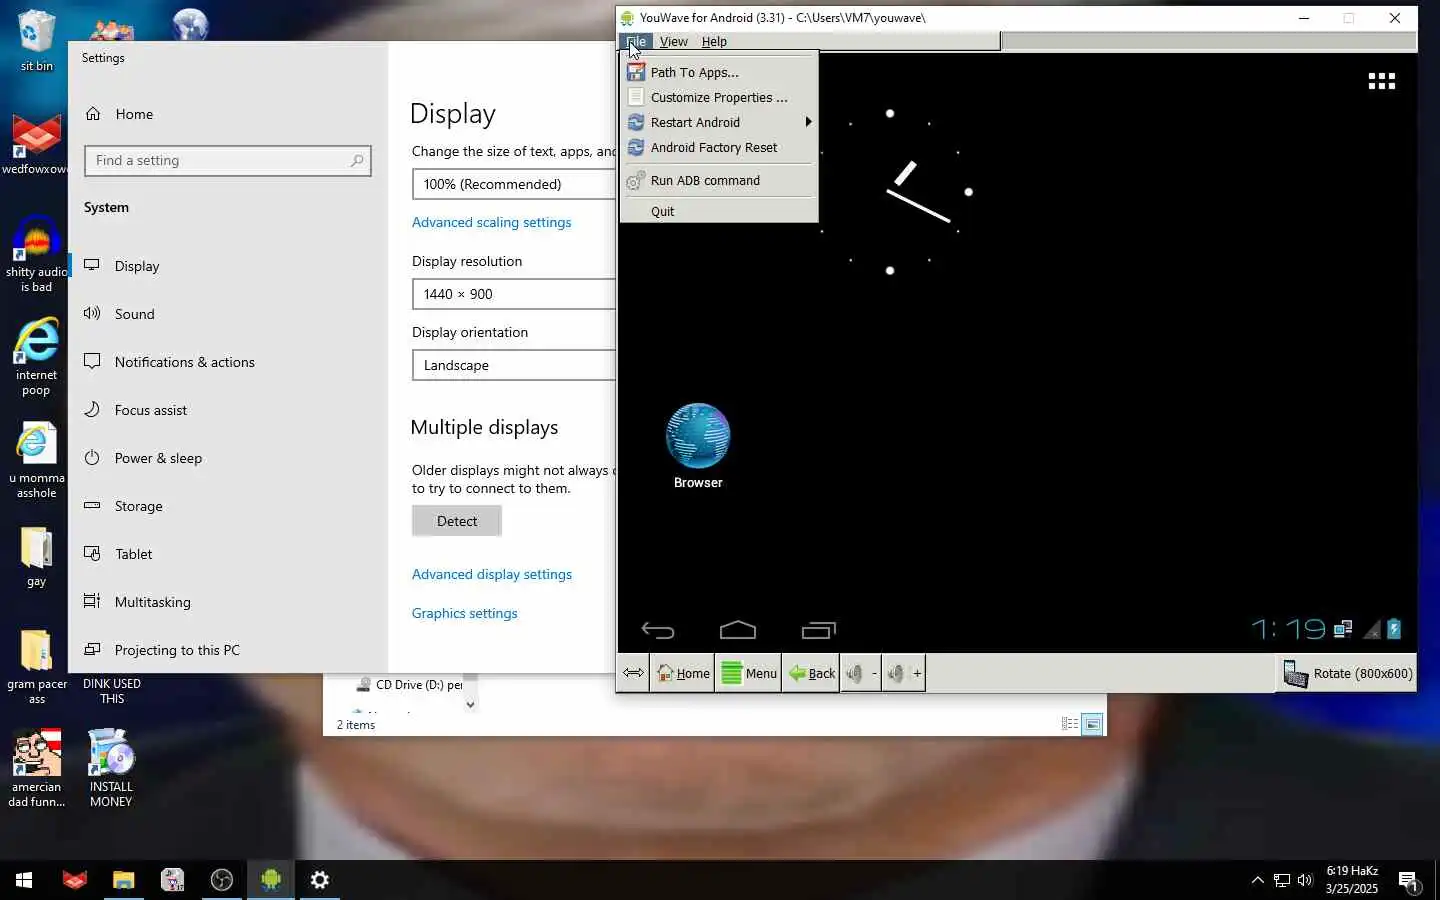Click CD Drive (D:) in Explorer window
1440x900 pixels.
click(x=410, y=685)
